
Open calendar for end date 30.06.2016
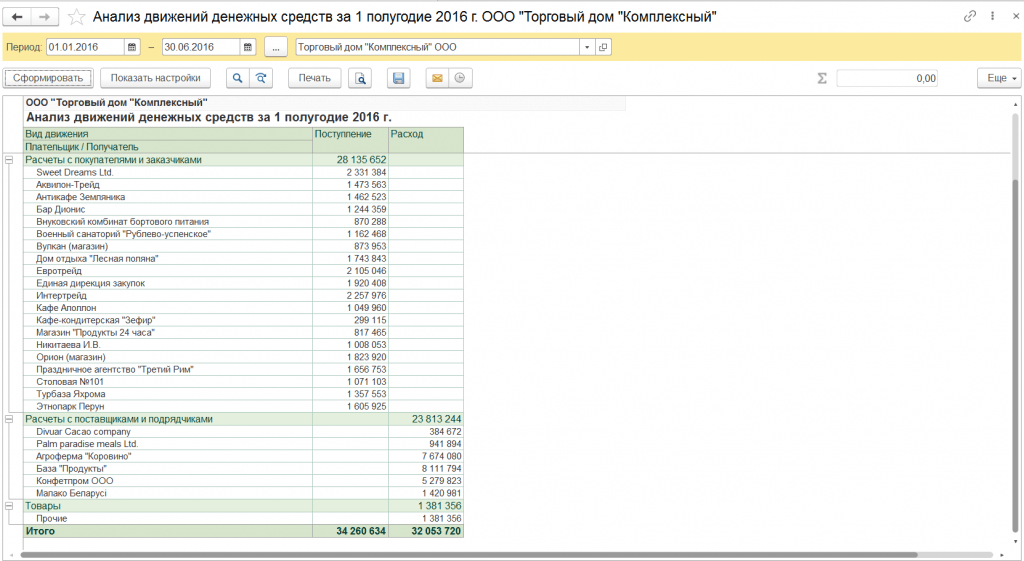pyautogui.click(x=247, y=47)
